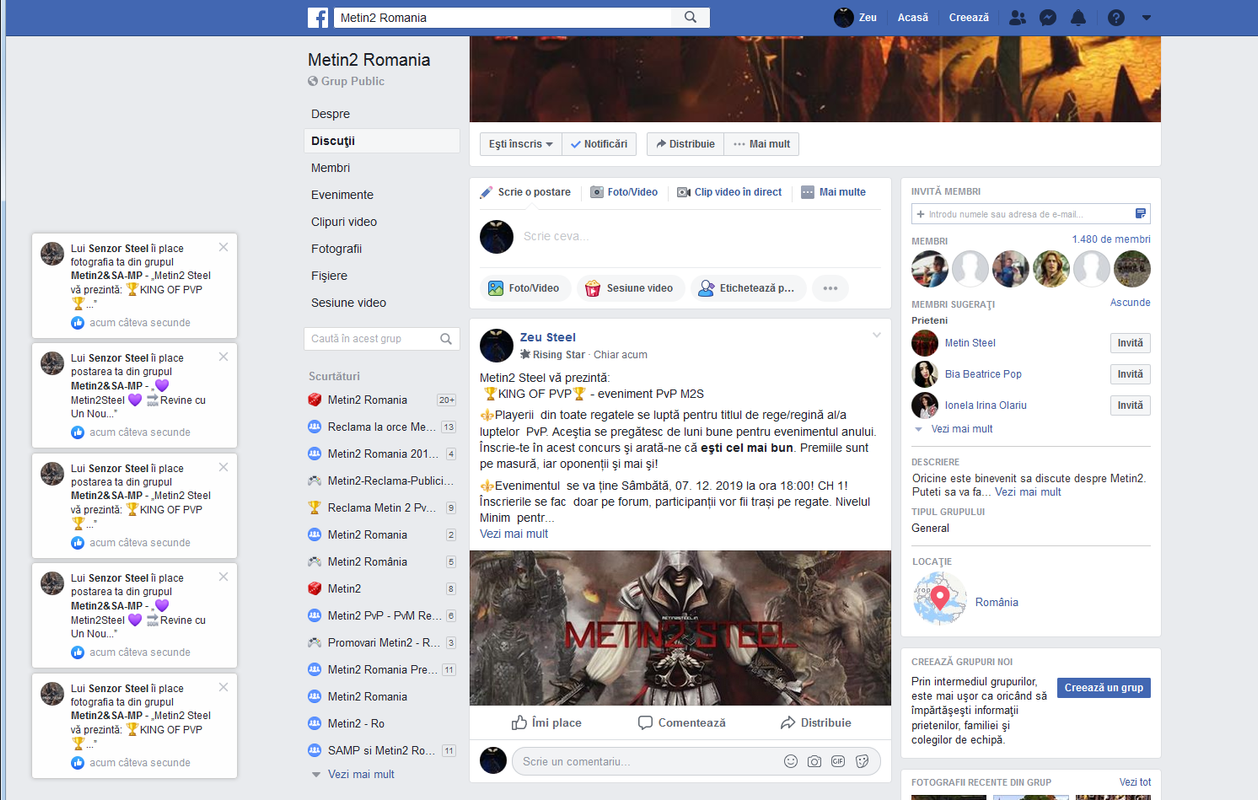Image resolution: width=1258 pixels, height=800 pixels.
Task: Click Vezi tot for recent group photos
Action: coord(1135,782)
